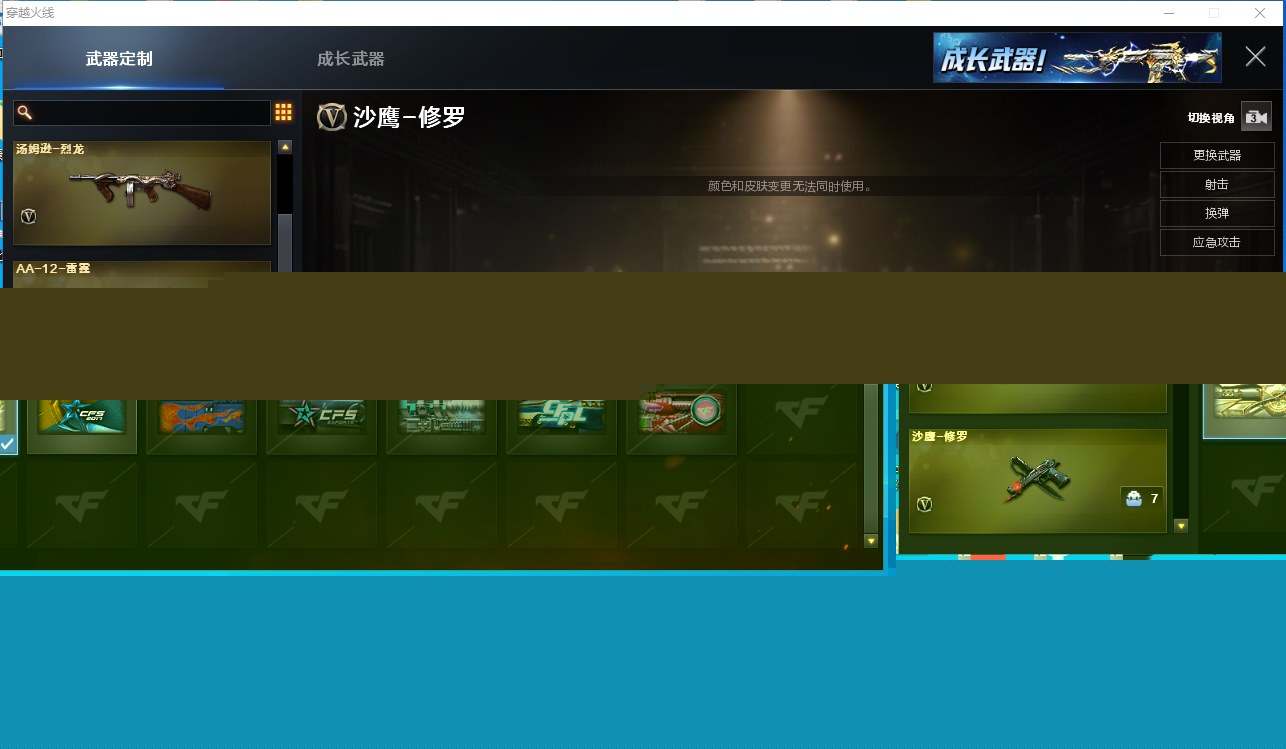Click the 切换视角 camera icon
1286x749 pixels.
coord(1256,117)
